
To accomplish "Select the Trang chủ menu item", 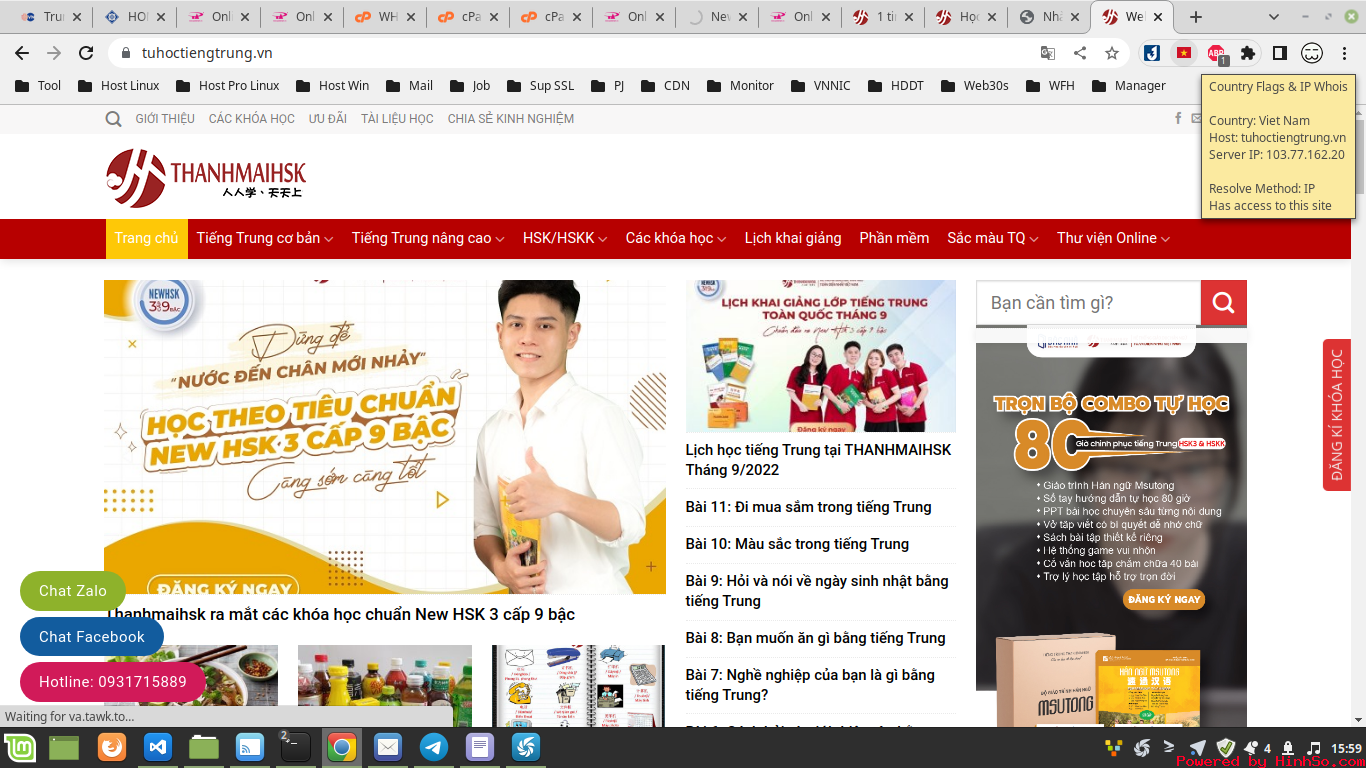I will click(x=146, y=238).
